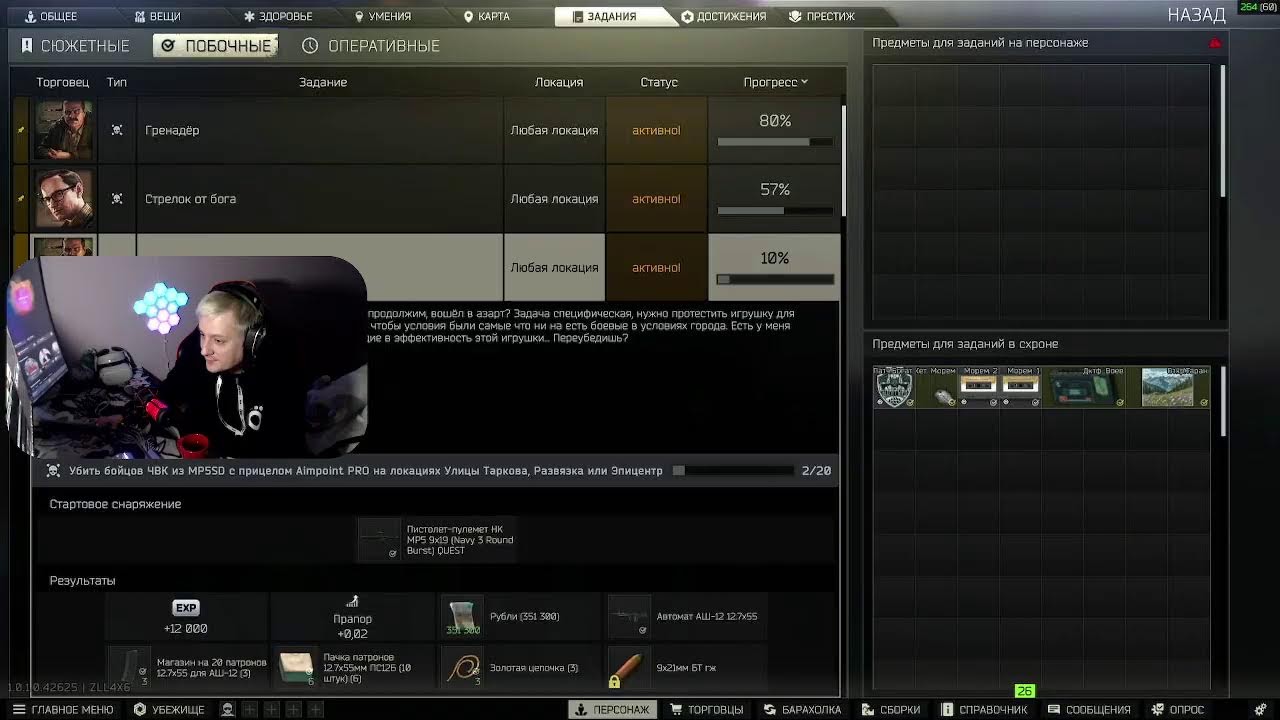Viewport: 1280px width, 720px height.
Task: Click the red alert icon top-right
Action: [x=1215, y=43]
